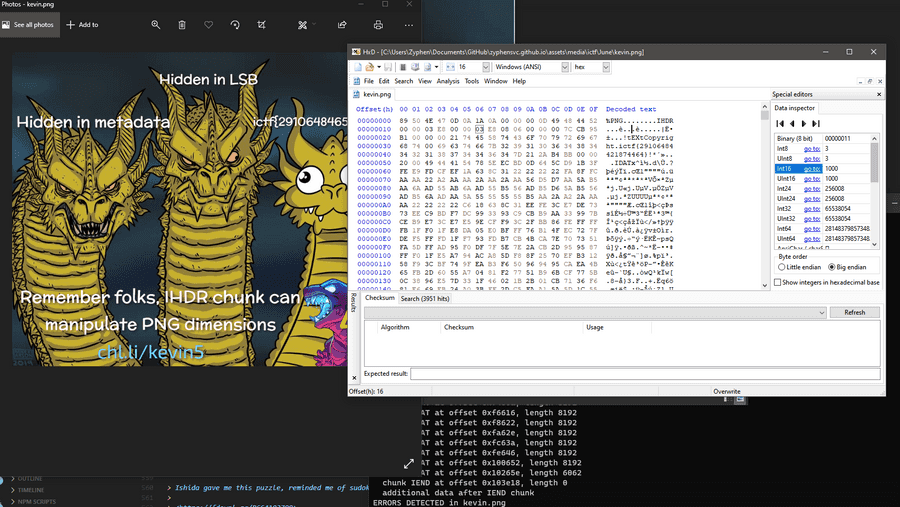
Task: Jump to first byte in Data inspector
Action: [x=780, y=123]
